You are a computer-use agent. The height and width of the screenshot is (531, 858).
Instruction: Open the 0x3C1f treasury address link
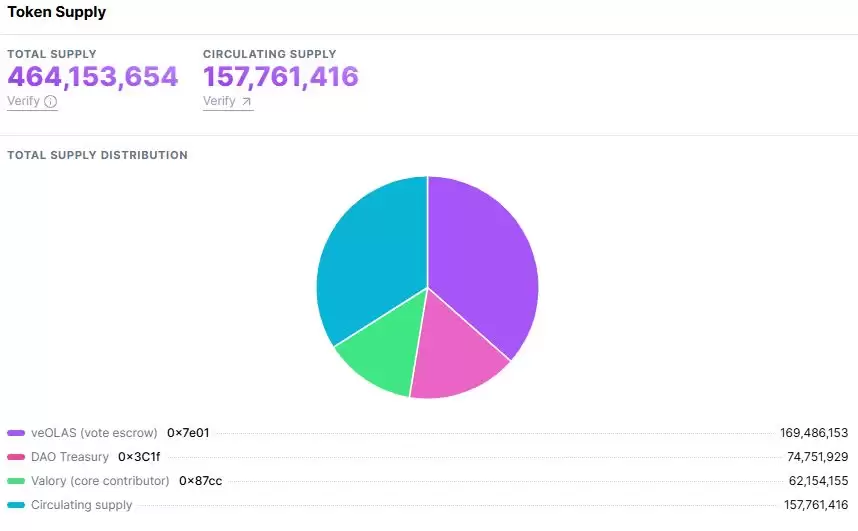tap(139, 457)
